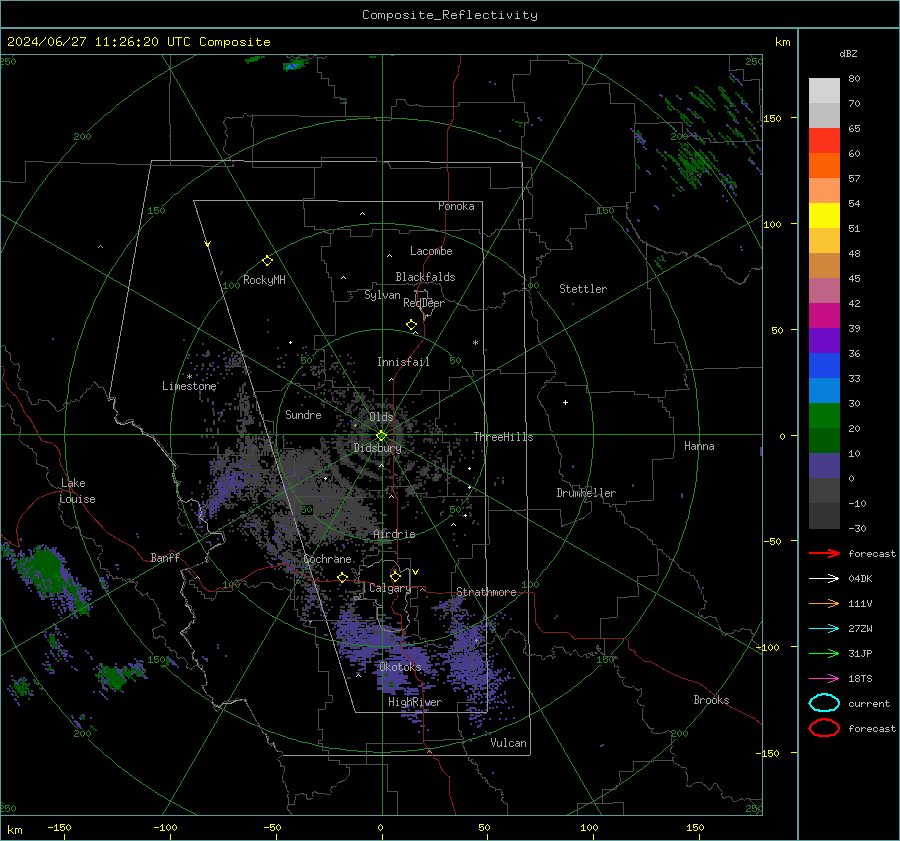Click the yellow diamond marker below Cochrane

tap(342, 577)
